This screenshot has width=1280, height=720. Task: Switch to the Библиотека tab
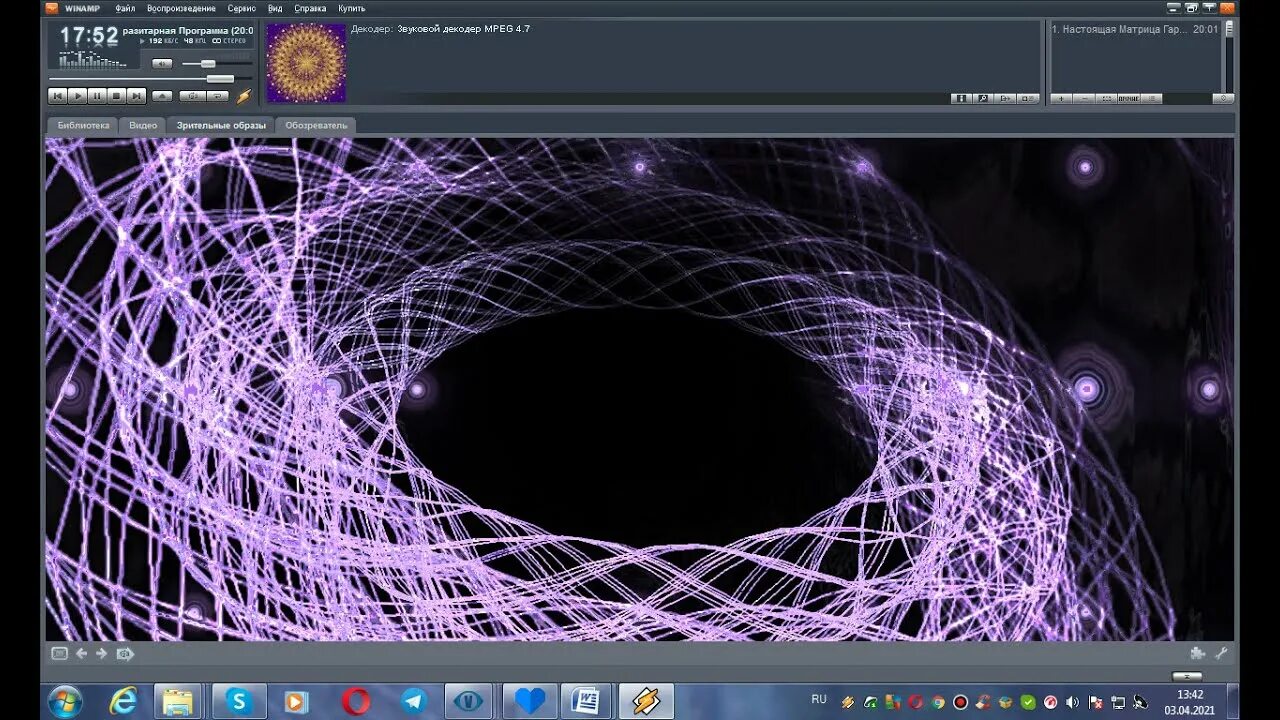click(x=83, y=125)
